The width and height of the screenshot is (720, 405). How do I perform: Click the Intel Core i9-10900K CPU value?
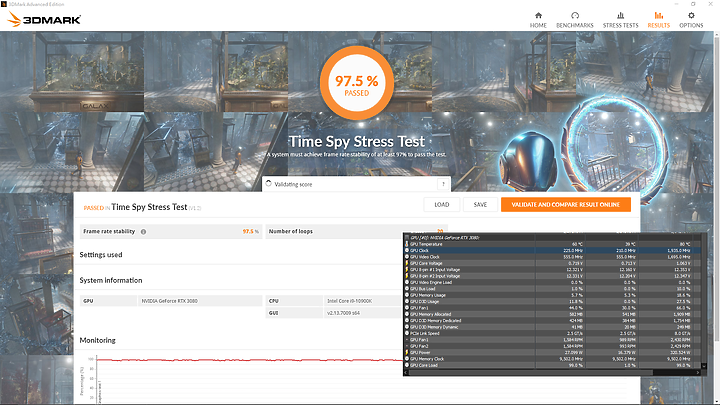349,301
